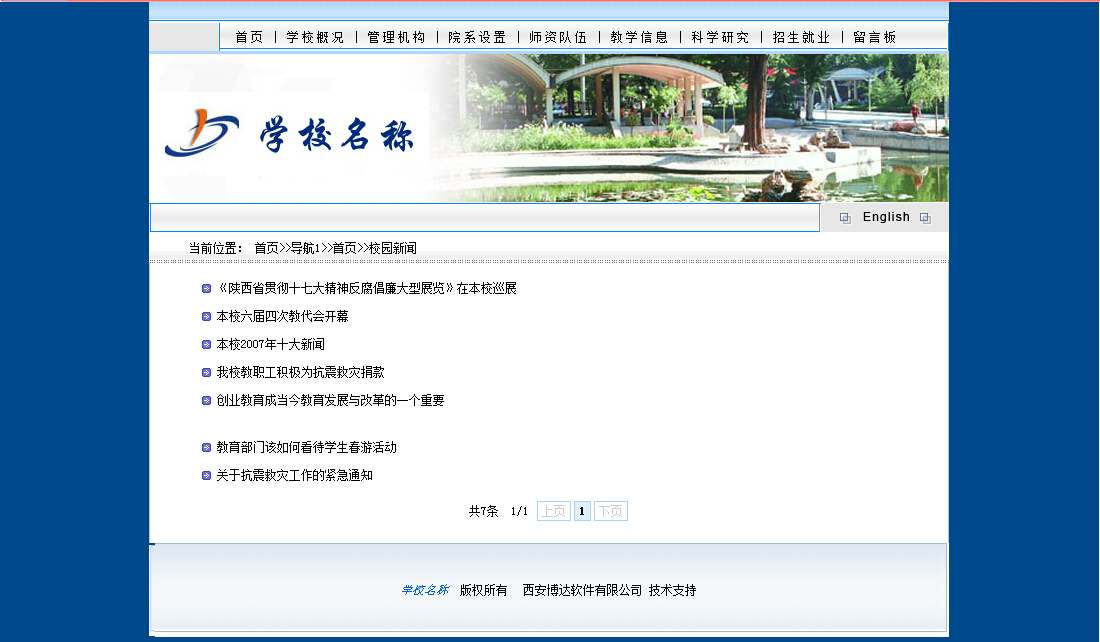The image size is (1100, 642).
Task: Click the square icon left of English
Action: pyautogui.click(x=845, y=218)
